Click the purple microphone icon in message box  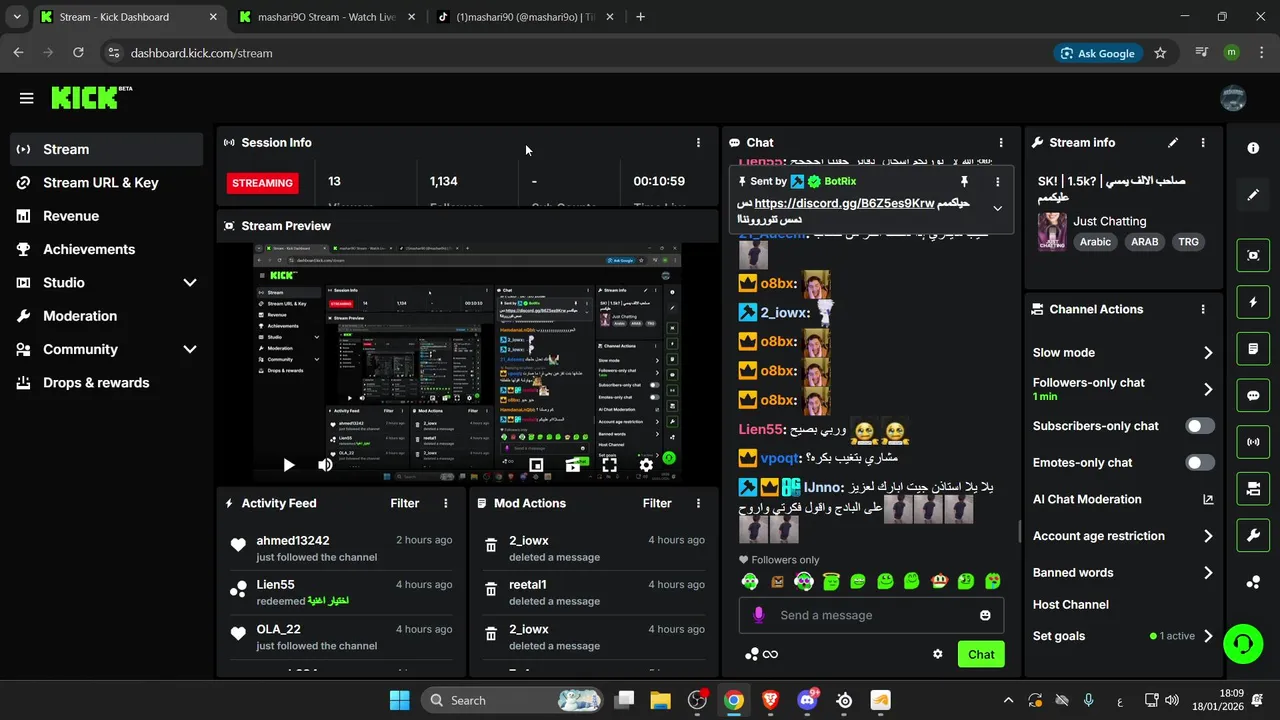[759, 615]
